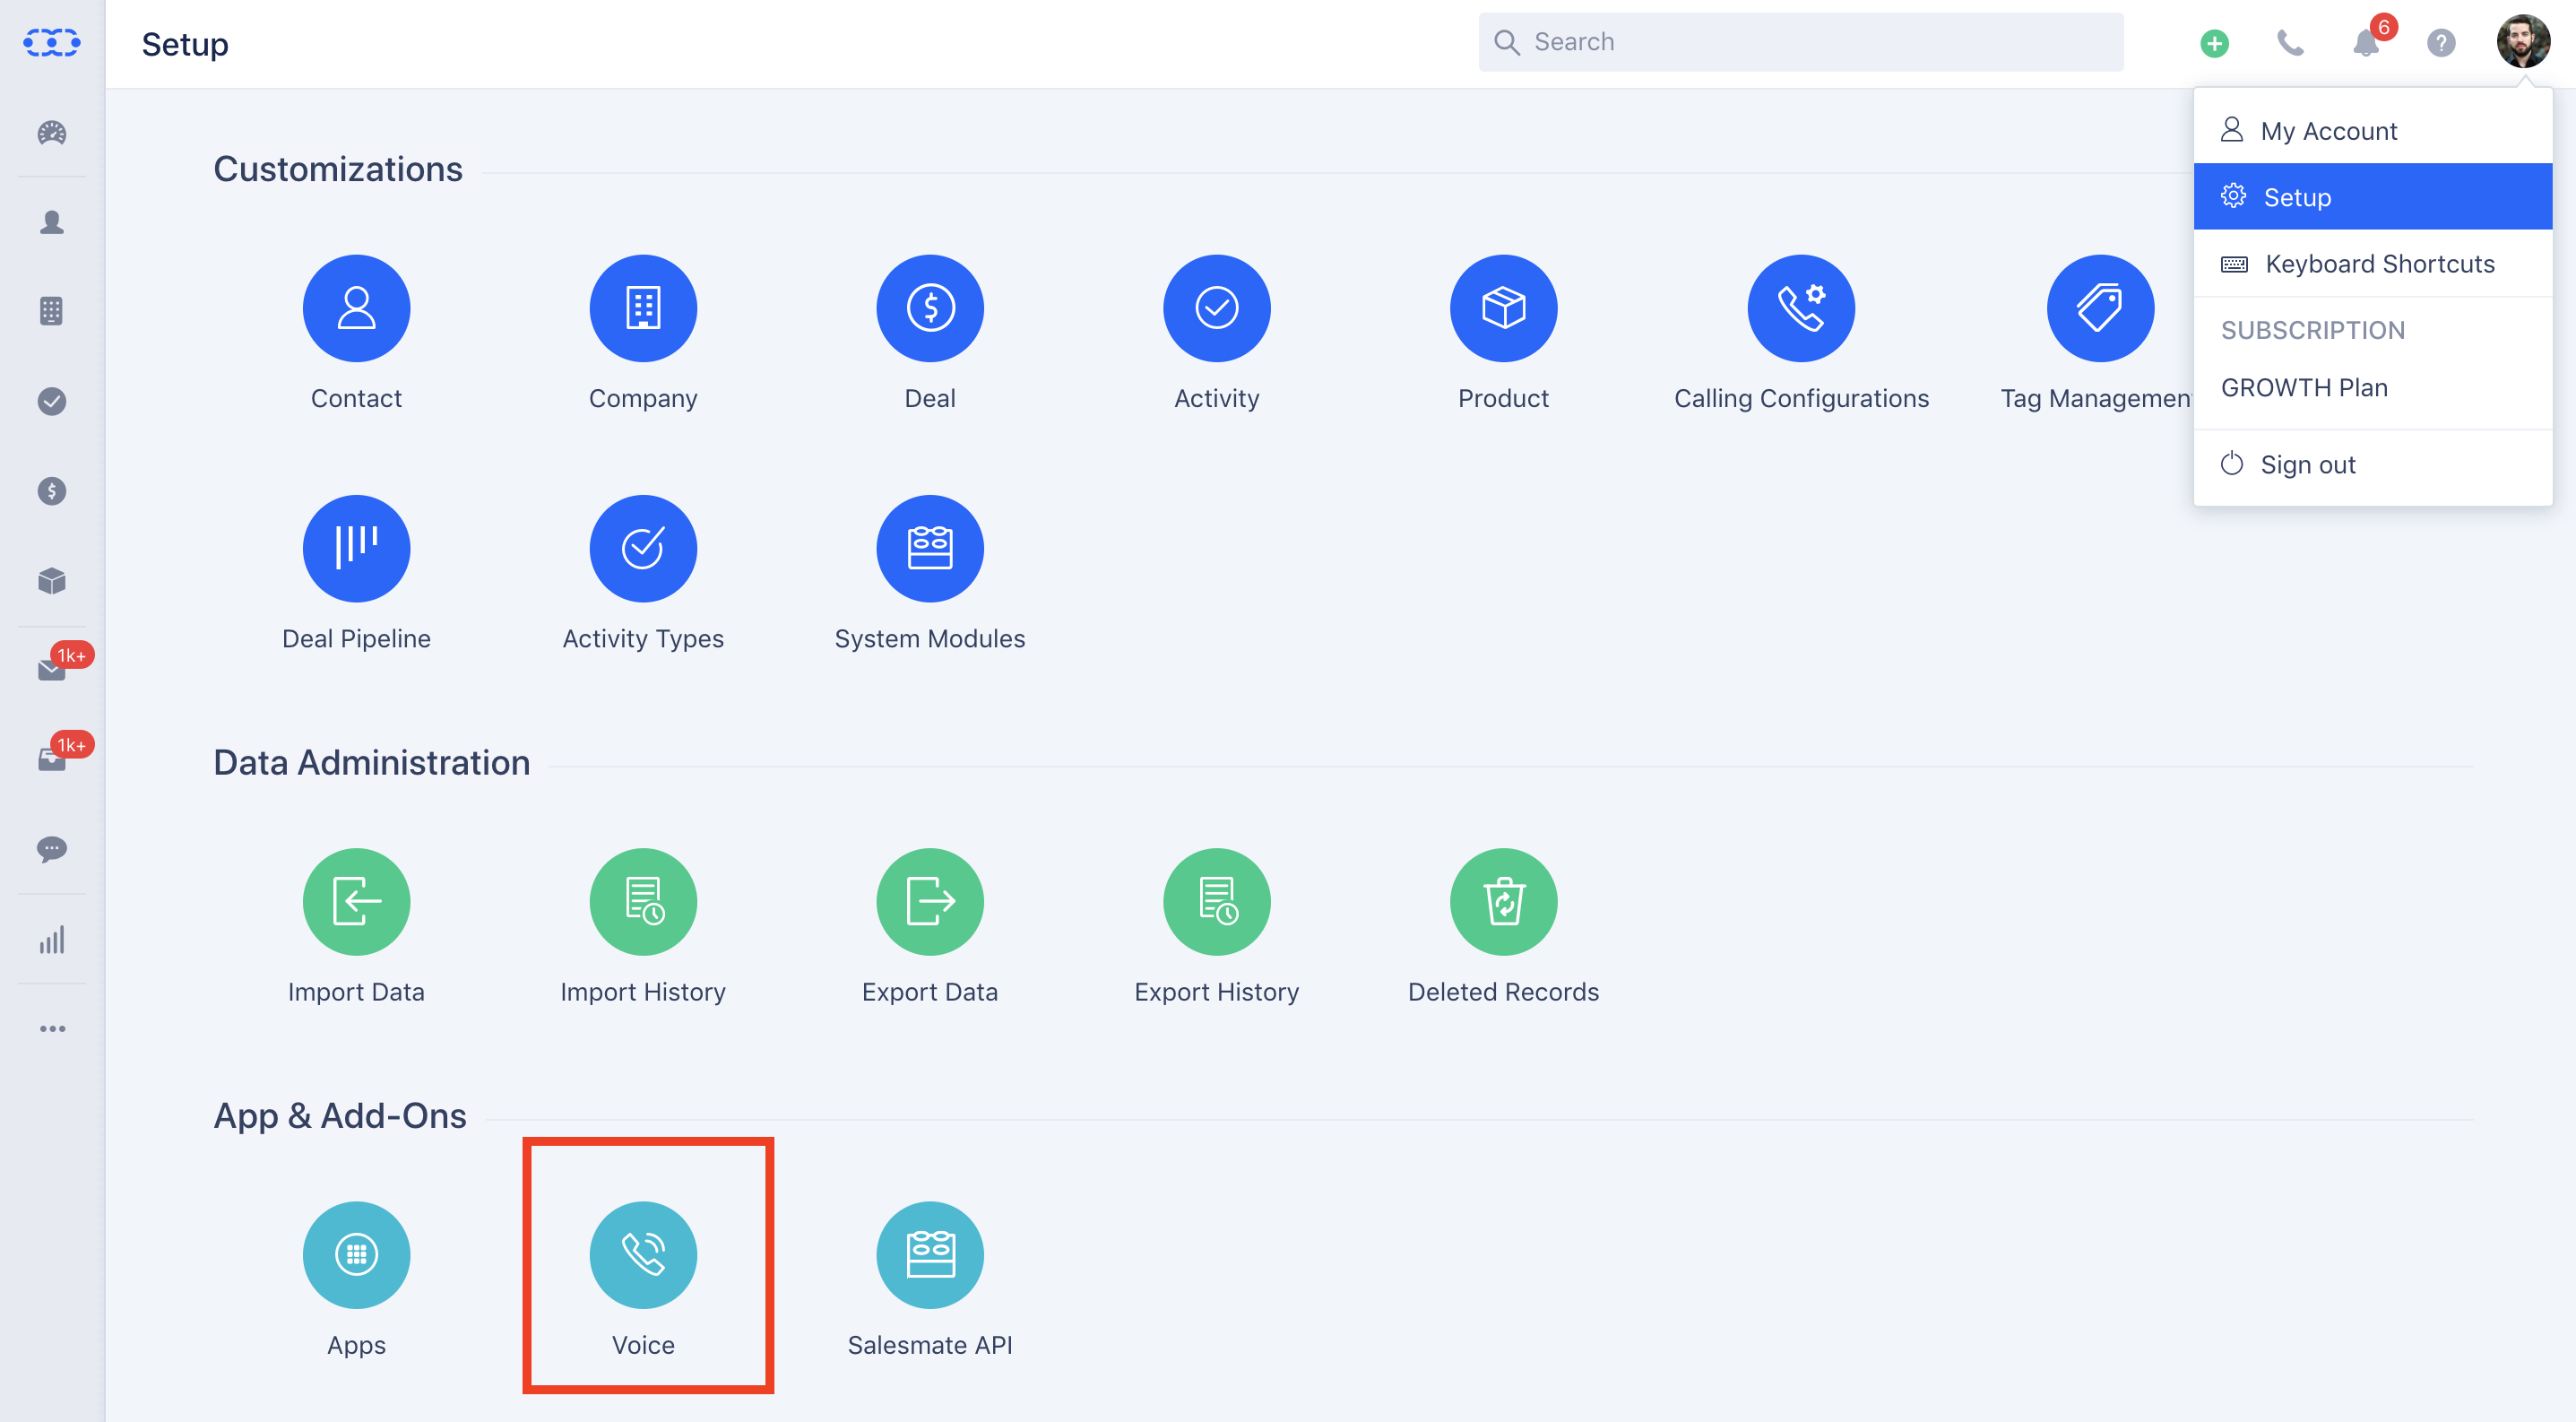Open messages from sidebar chat bubble icon
The image size is (2576, 1422).
pos(52,849)
